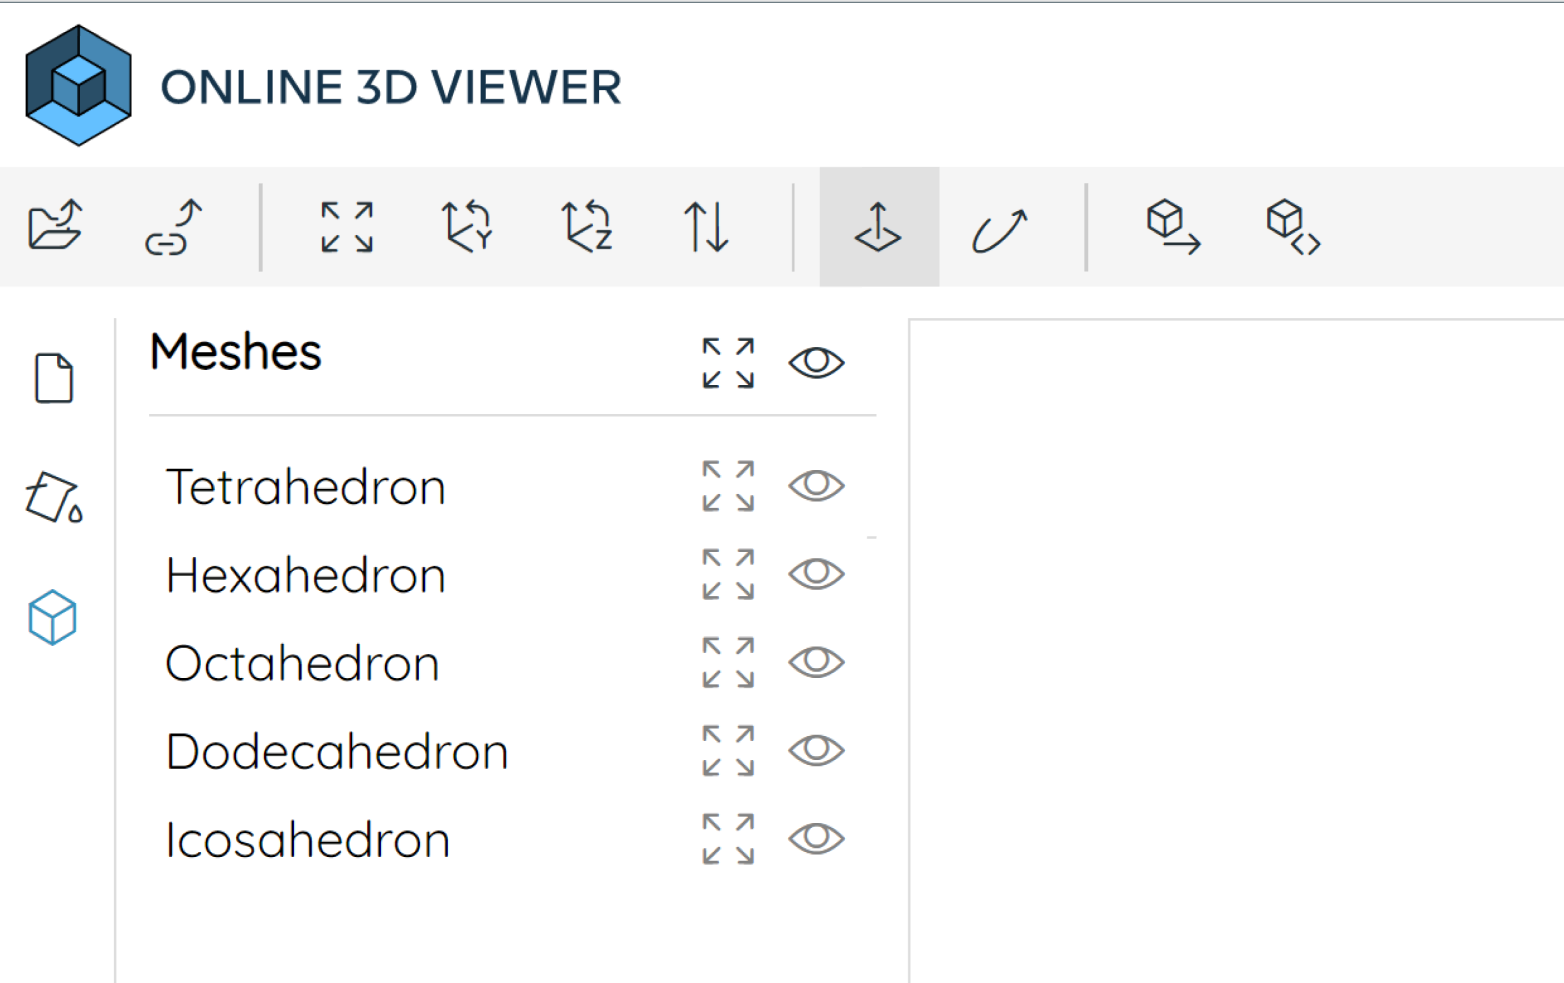The width and height of the screenshot is (1564, 983).
Task: Toggle the camera animation tool
Action: tap(1000, 227)
